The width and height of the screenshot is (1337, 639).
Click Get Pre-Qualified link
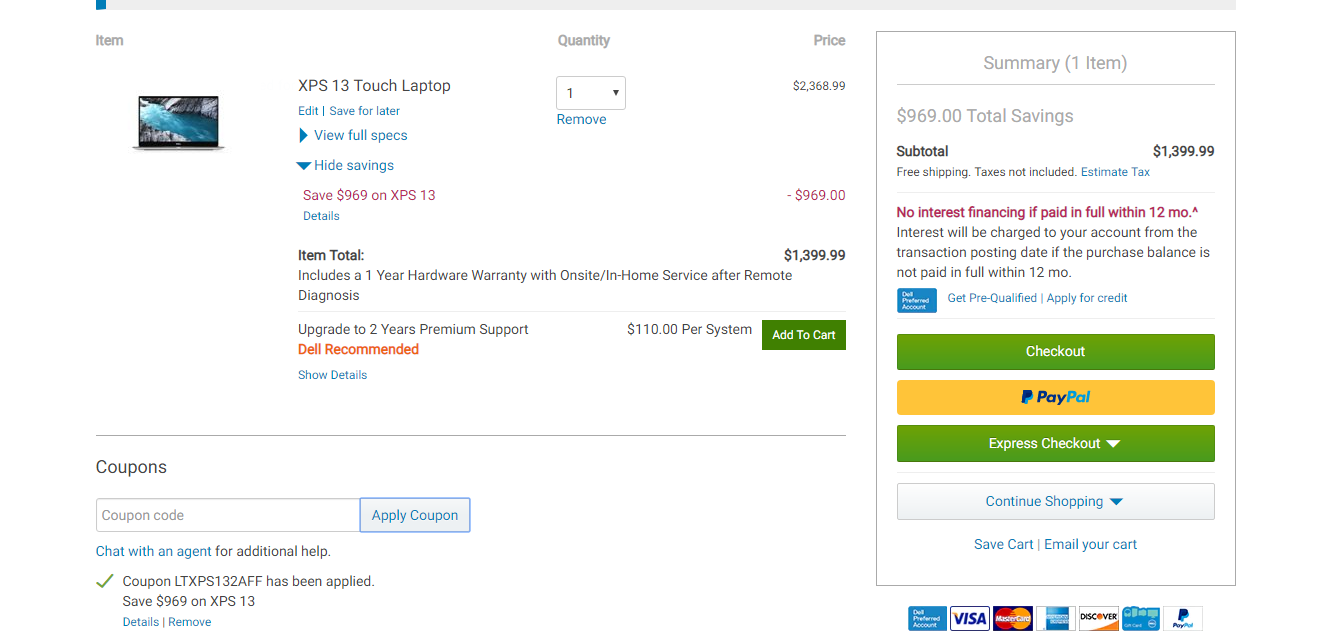pyautogui.click(x=992, y=298)
